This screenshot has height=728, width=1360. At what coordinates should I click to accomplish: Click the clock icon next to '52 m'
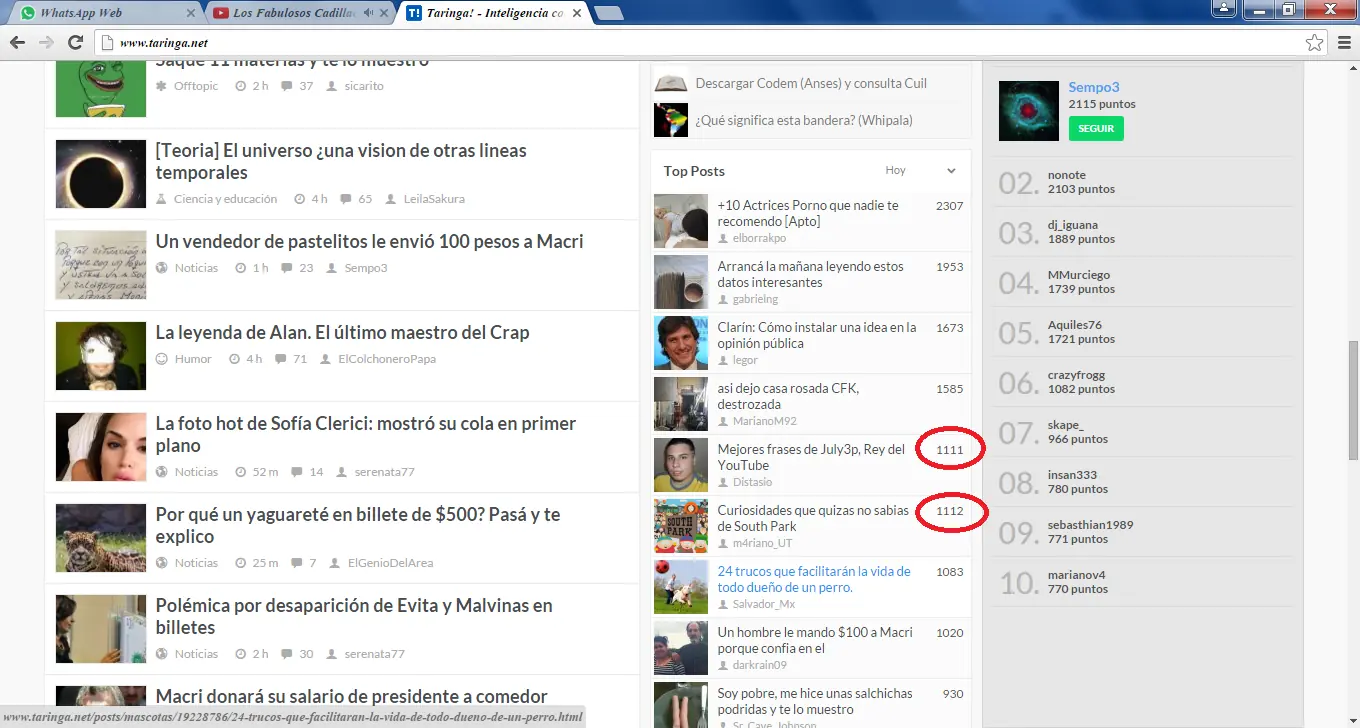[x=240, y=472]
